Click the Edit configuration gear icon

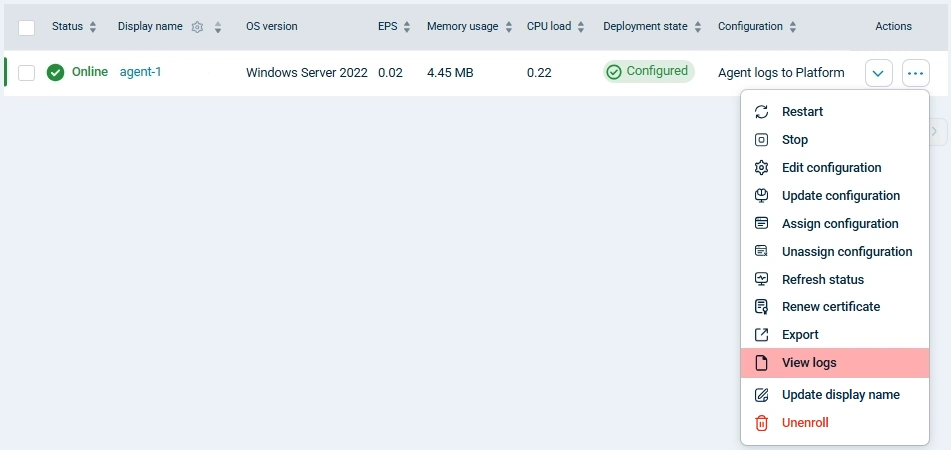[x=761, y=167]
